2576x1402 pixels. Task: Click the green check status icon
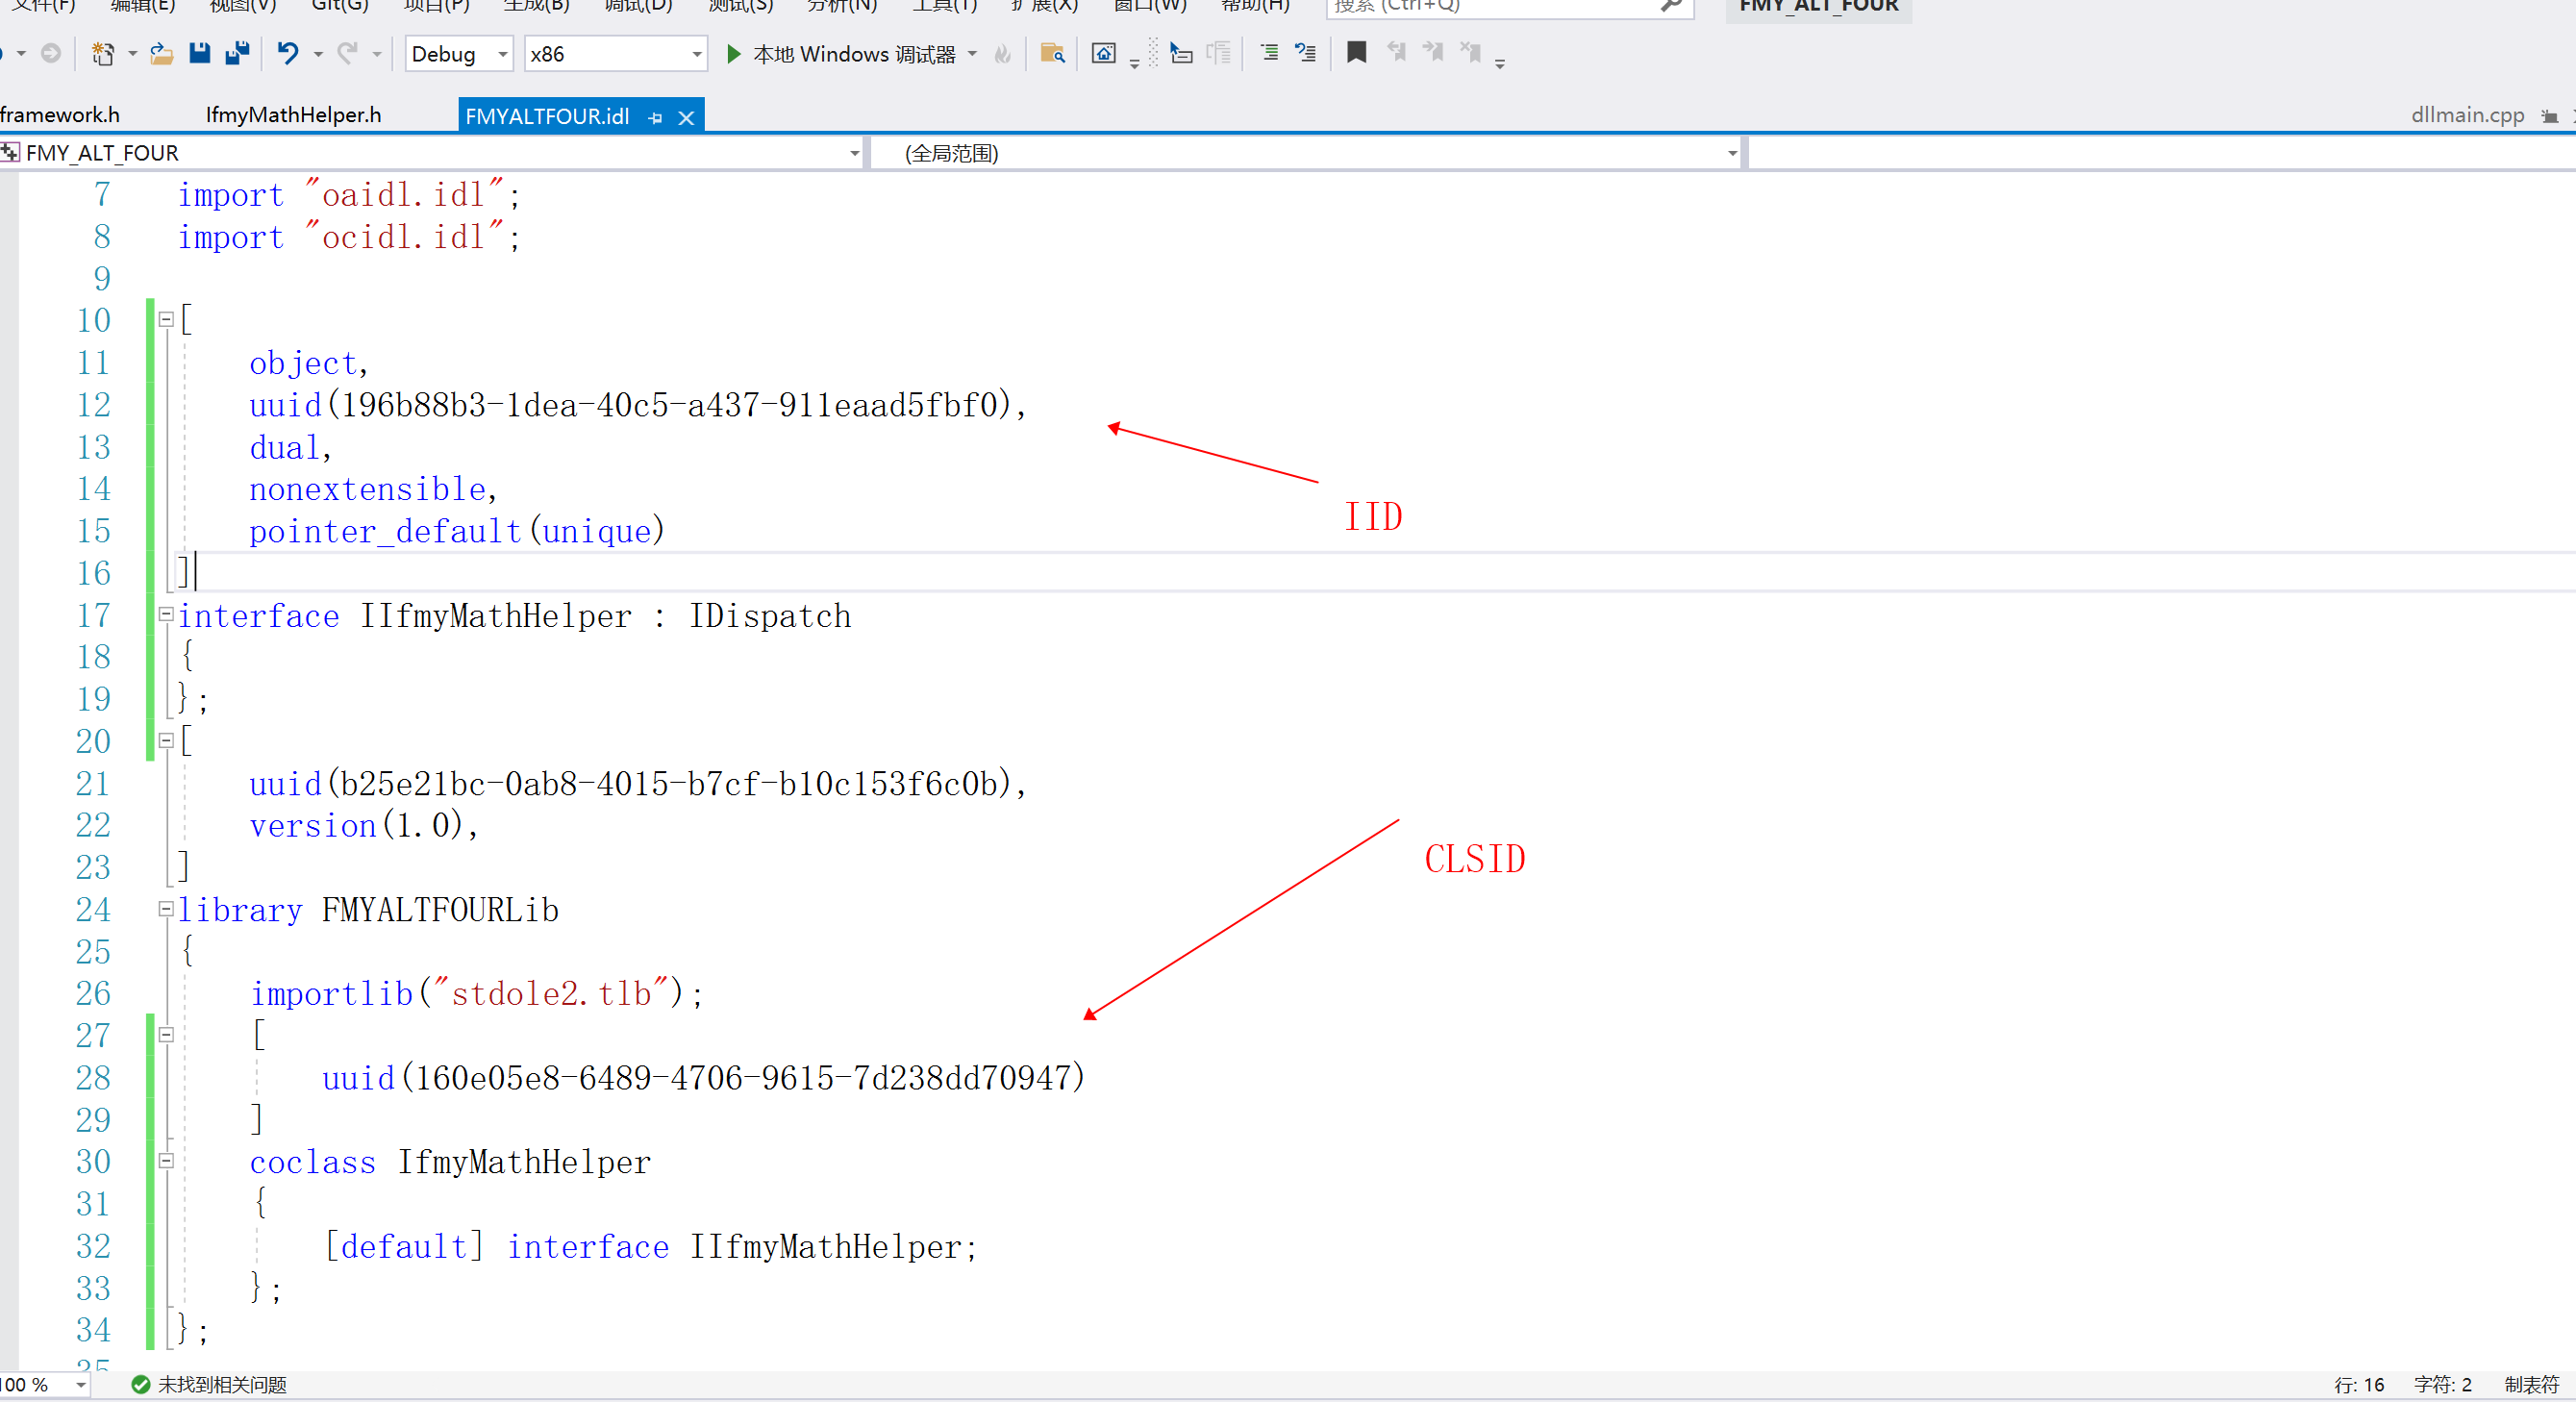coord(141,1384)
